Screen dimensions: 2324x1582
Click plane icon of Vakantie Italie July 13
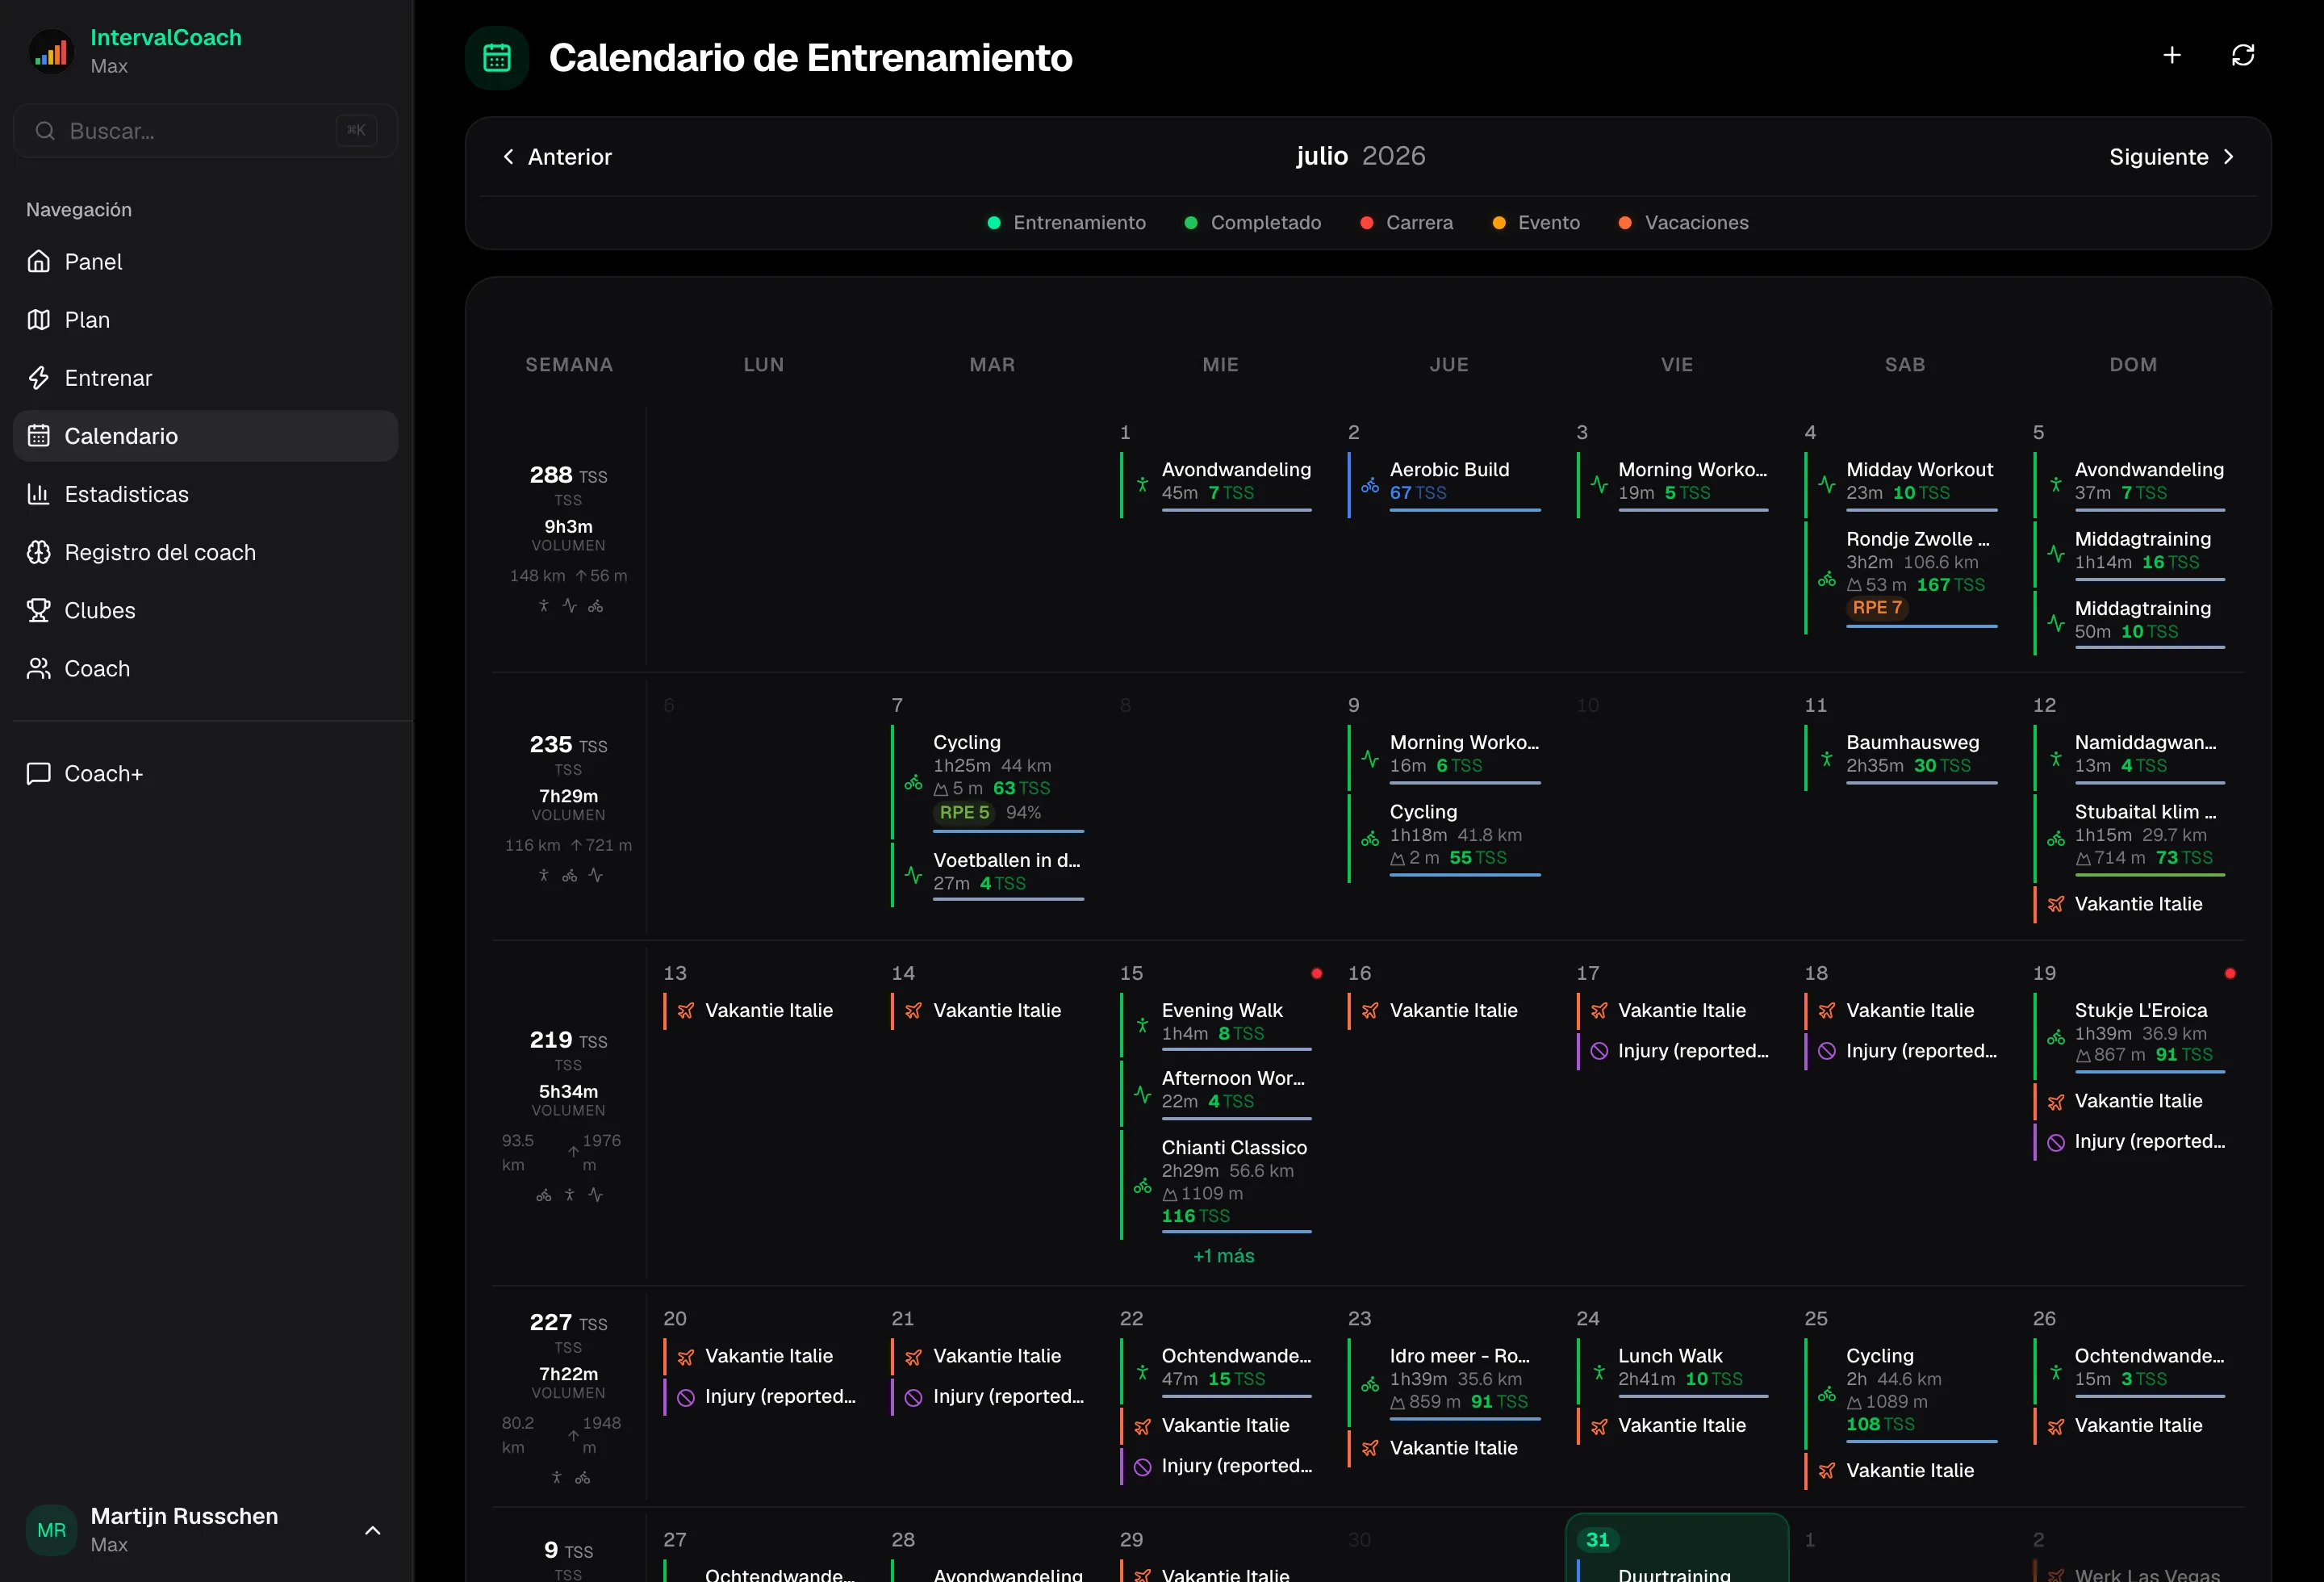pos(685,1011)
